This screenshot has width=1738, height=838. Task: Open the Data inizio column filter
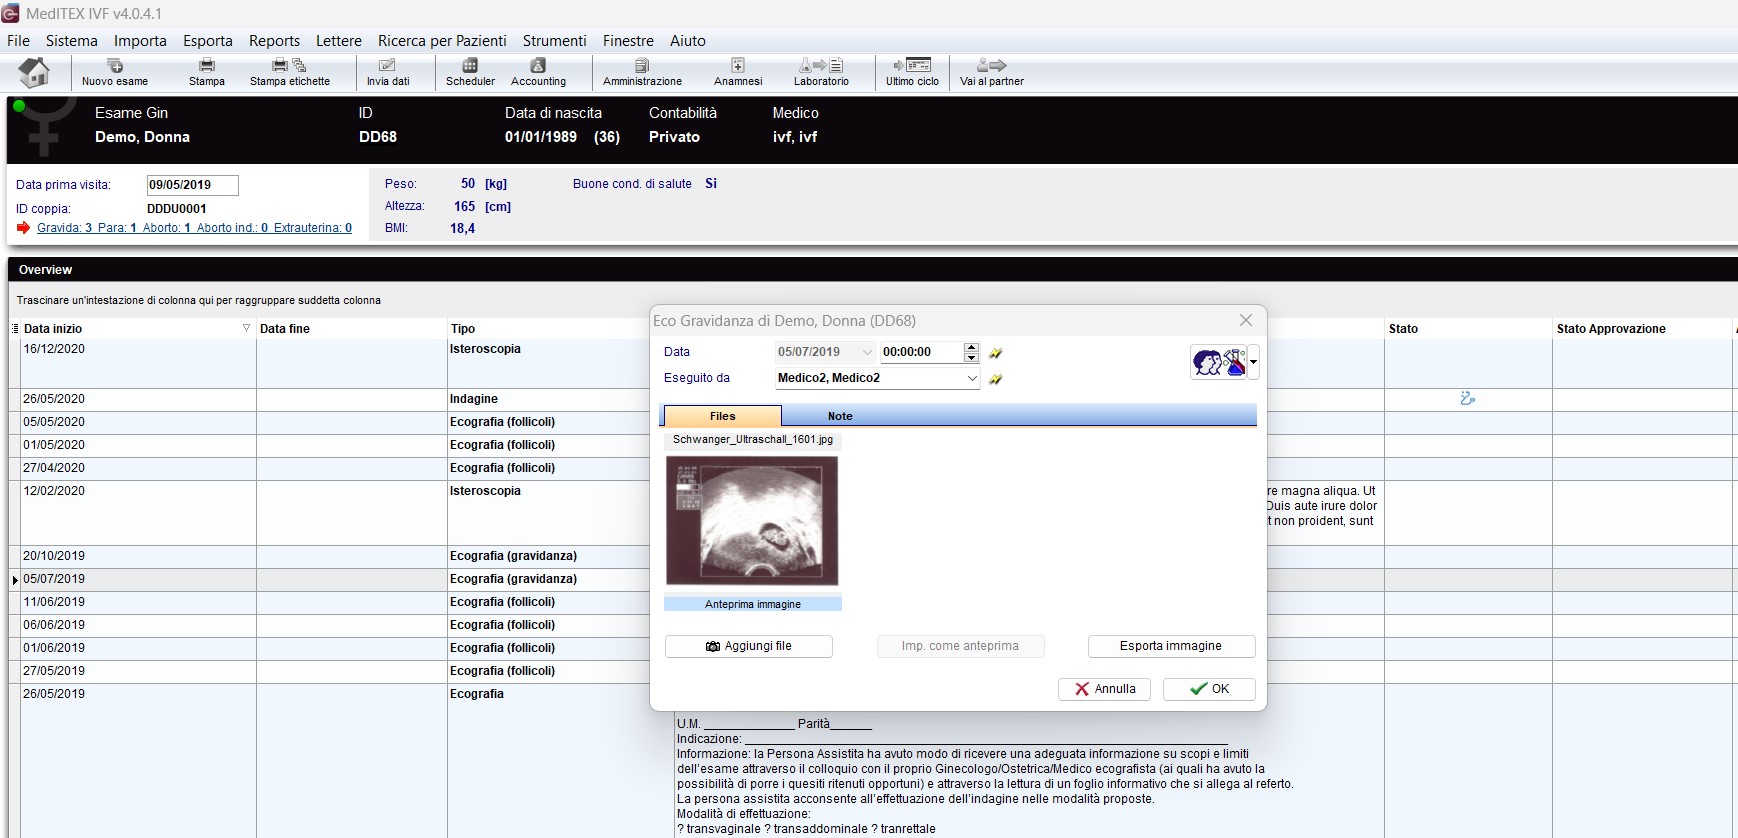(246, 328)
